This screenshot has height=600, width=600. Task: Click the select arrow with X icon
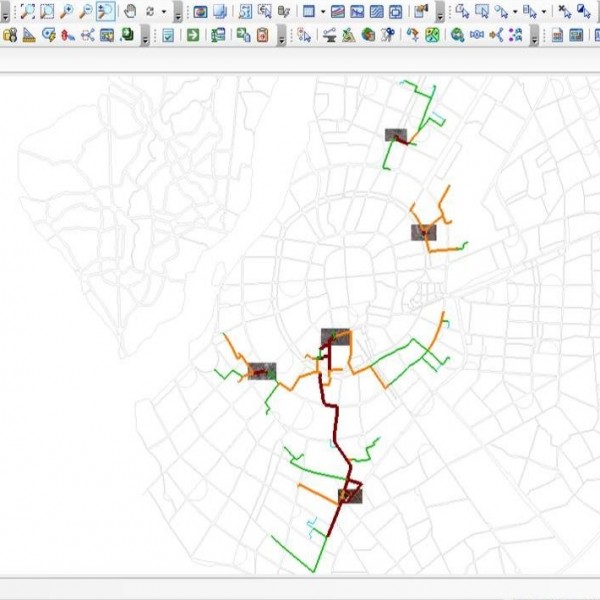pos(565,12)
